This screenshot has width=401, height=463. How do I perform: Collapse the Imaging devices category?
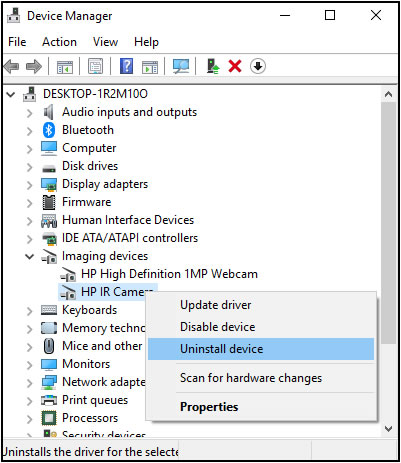[x=30, y=256]
